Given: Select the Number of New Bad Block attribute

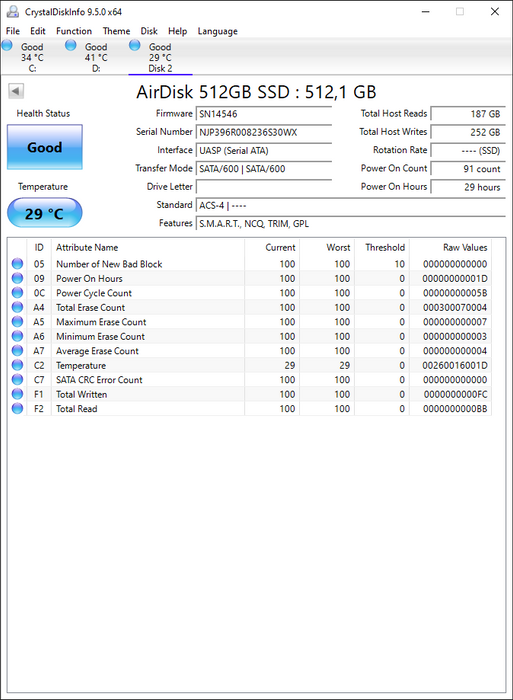Looking at the screenshot, I should 109,264.
